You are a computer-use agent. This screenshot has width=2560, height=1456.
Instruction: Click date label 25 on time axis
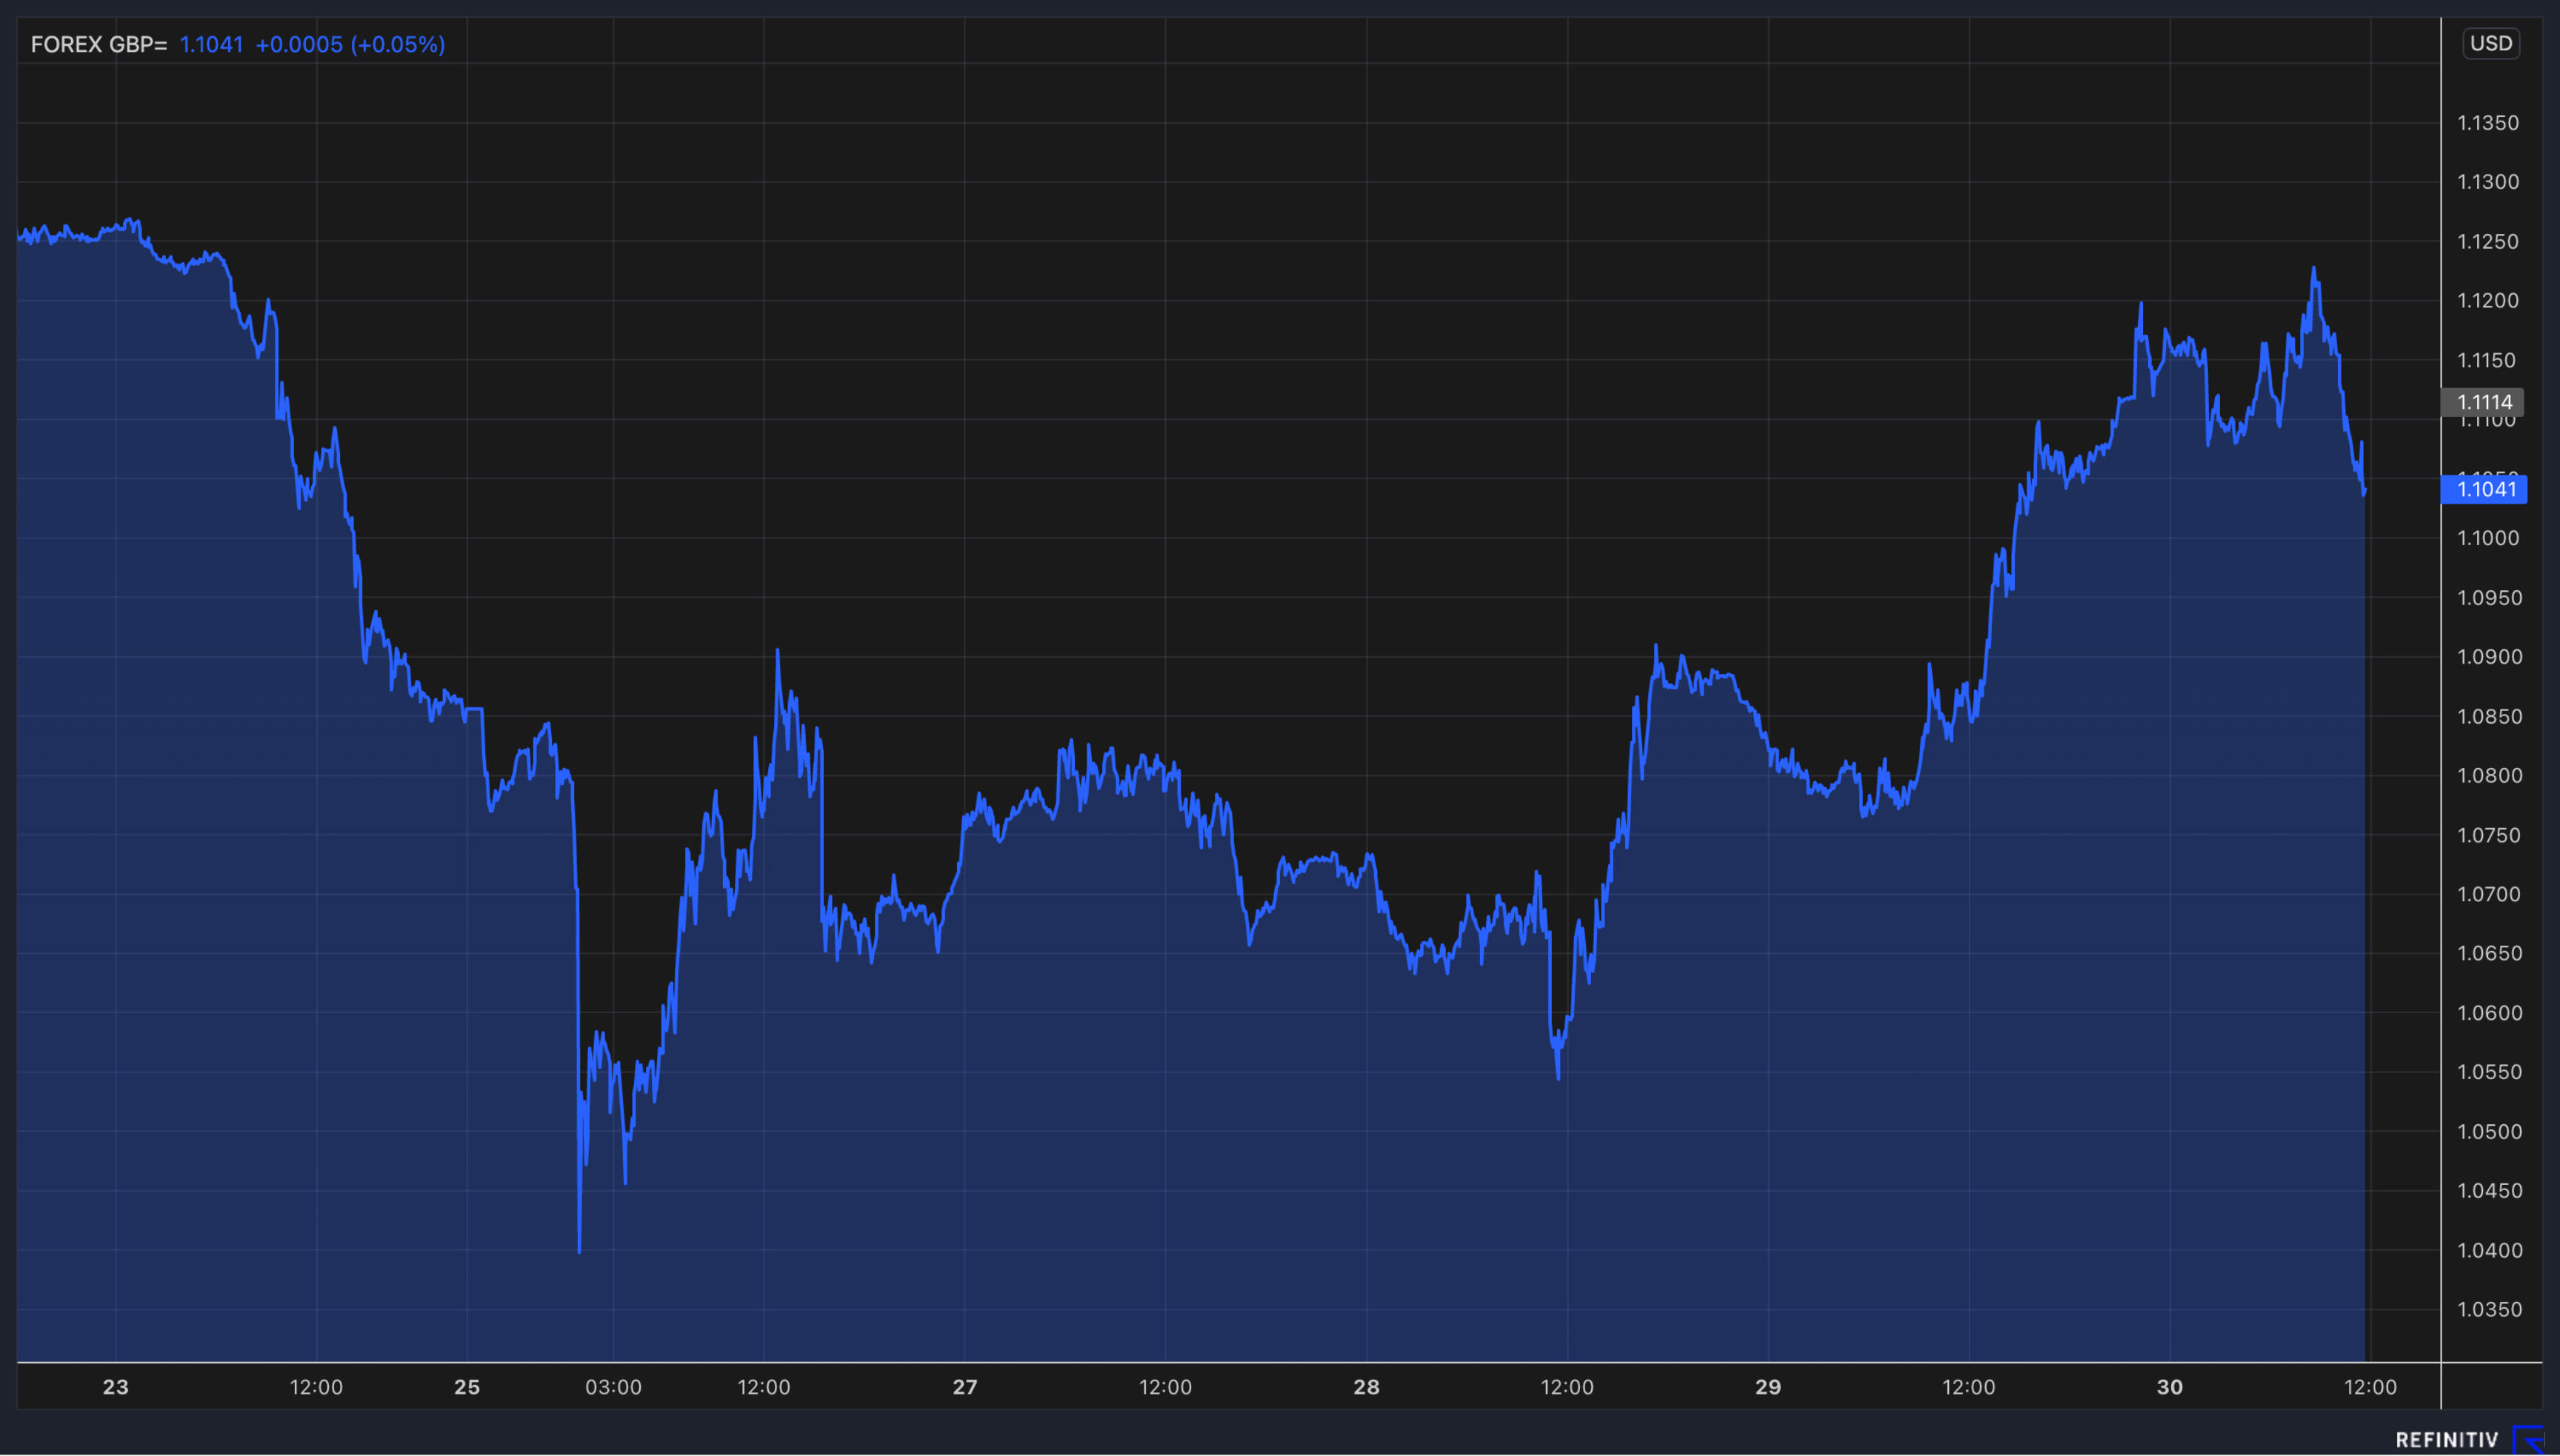(467, 1387)
